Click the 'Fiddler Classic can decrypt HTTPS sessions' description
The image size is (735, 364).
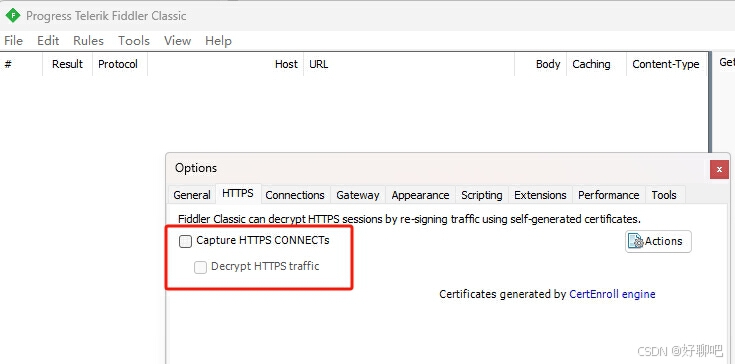(409, 219)
